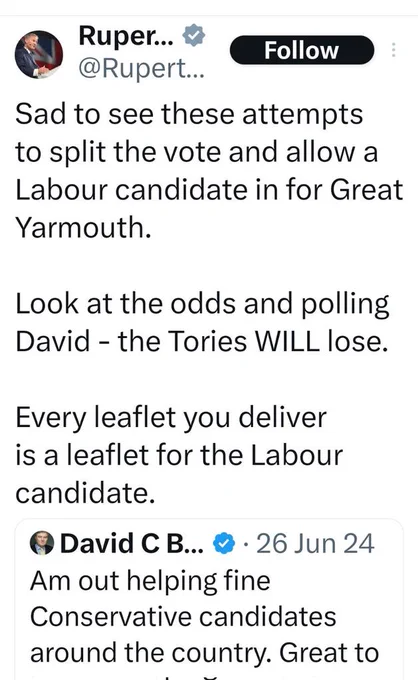Open the three-dot more options menu
Screen dimensions: 418x680
393,50
